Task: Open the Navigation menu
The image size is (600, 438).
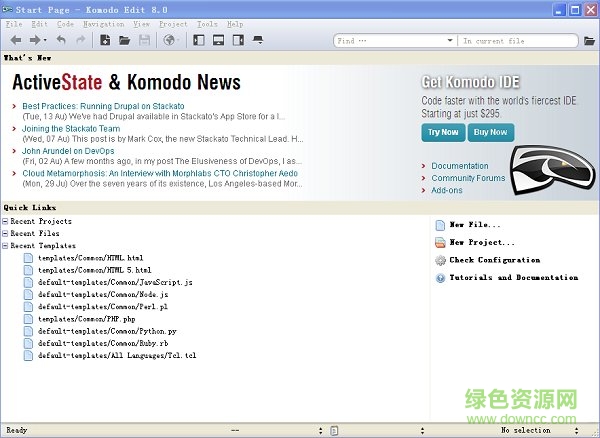Action: point(104,23)
